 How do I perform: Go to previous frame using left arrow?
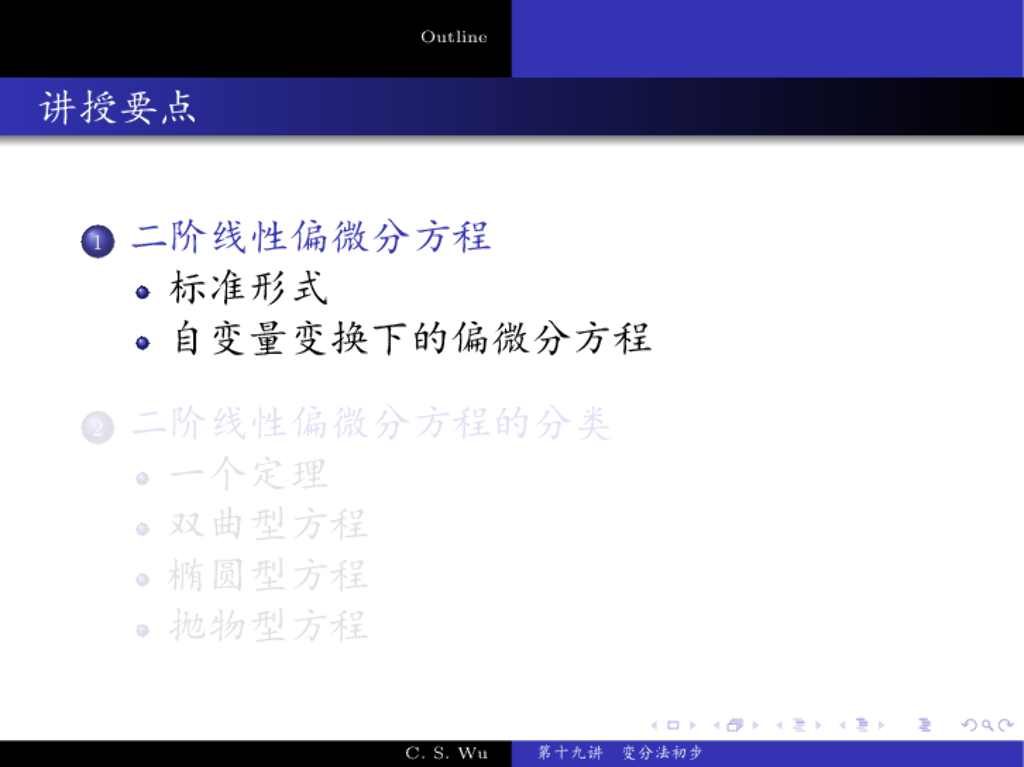pos(716,725)
